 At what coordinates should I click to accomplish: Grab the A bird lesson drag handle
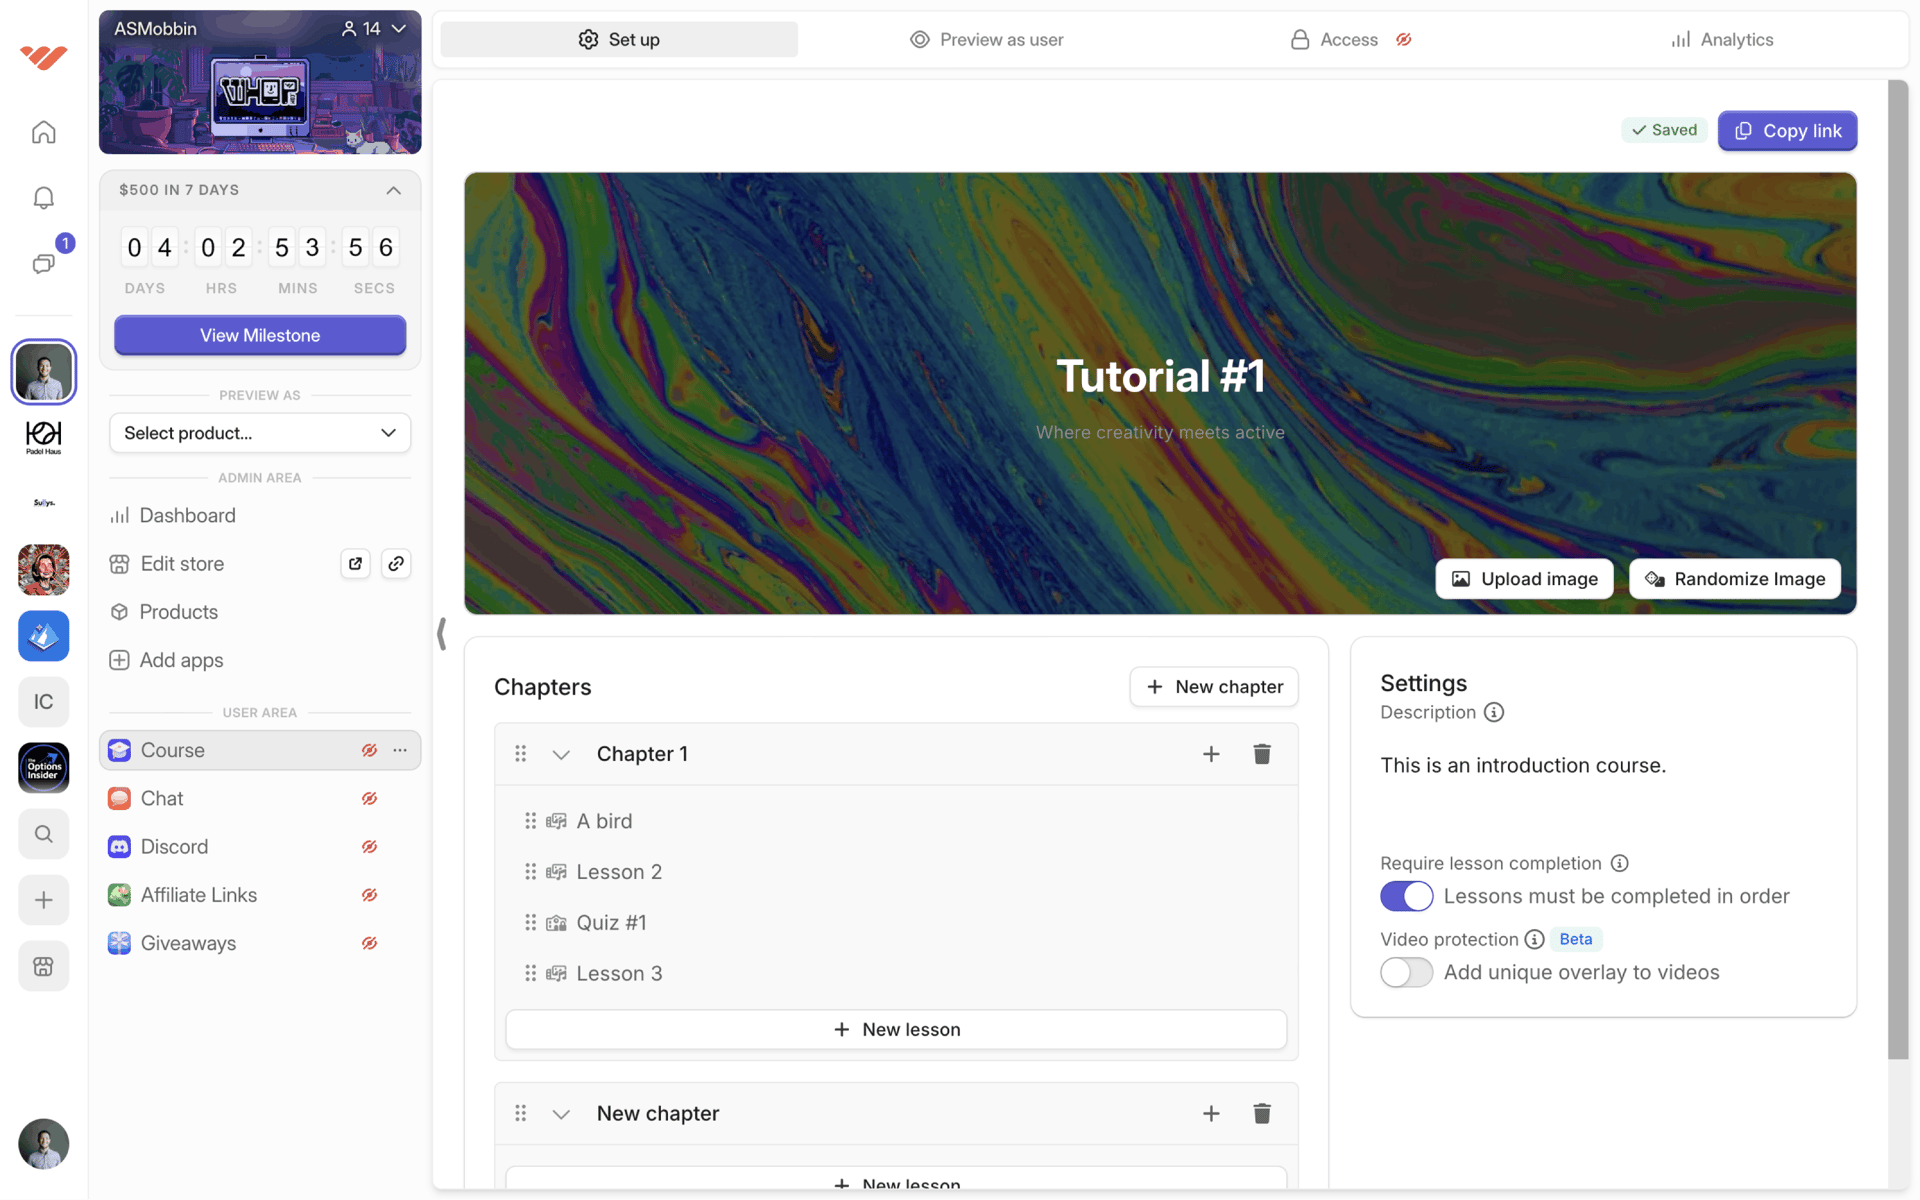coord(530,820)
